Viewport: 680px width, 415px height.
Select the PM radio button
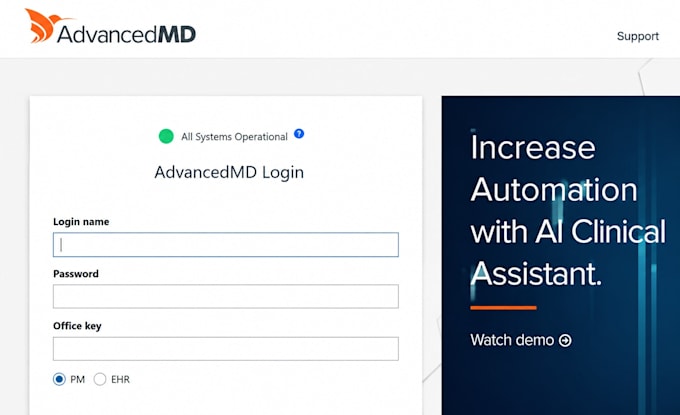[59, 379]
